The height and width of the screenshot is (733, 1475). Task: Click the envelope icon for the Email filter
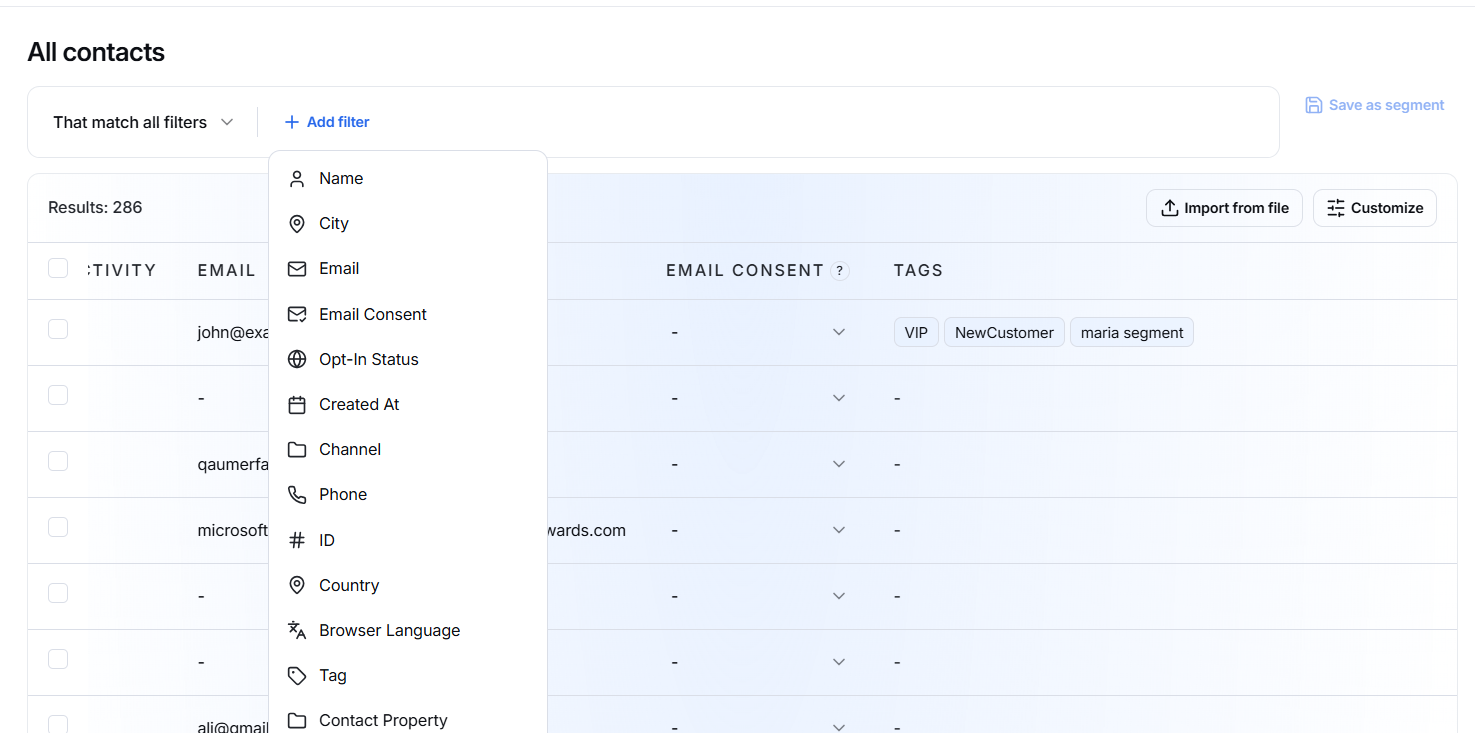click(x=297, y=269)
